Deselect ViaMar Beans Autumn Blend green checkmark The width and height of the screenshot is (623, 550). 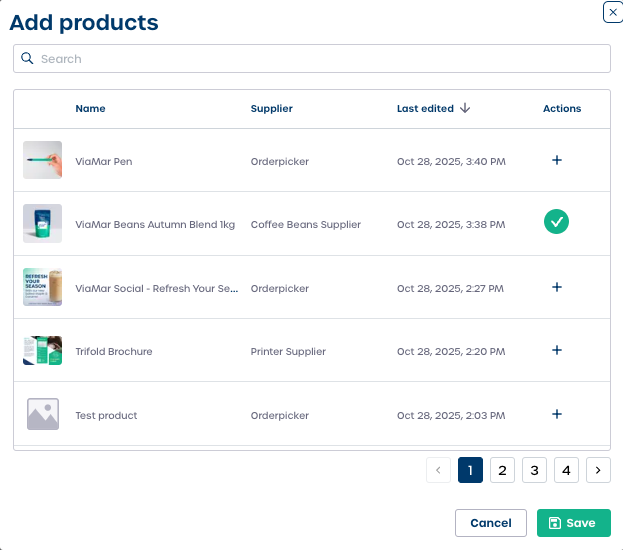click(x=557, y=223)
